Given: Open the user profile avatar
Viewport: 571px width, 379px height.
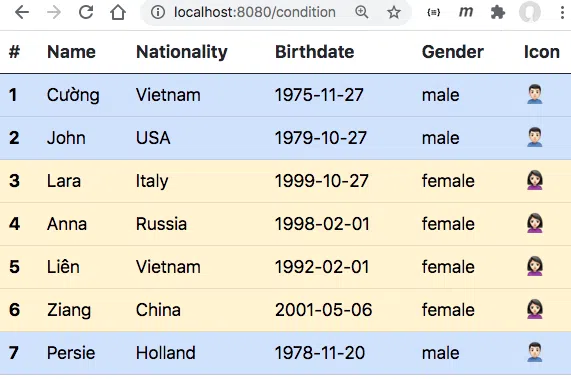Looking at the screenshot, I should pos(530,12).
